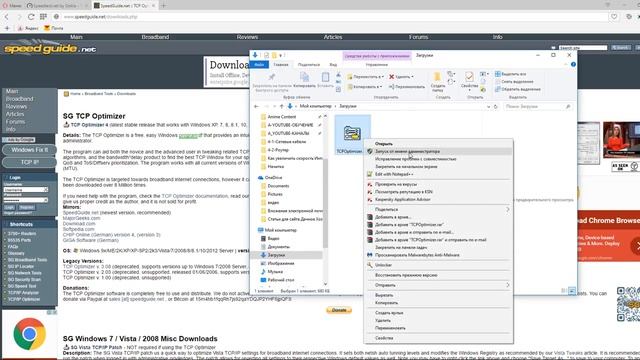Open the 'Переместить в' ribbon dropdown
The image size is (640, 360).
coord(365,77)
